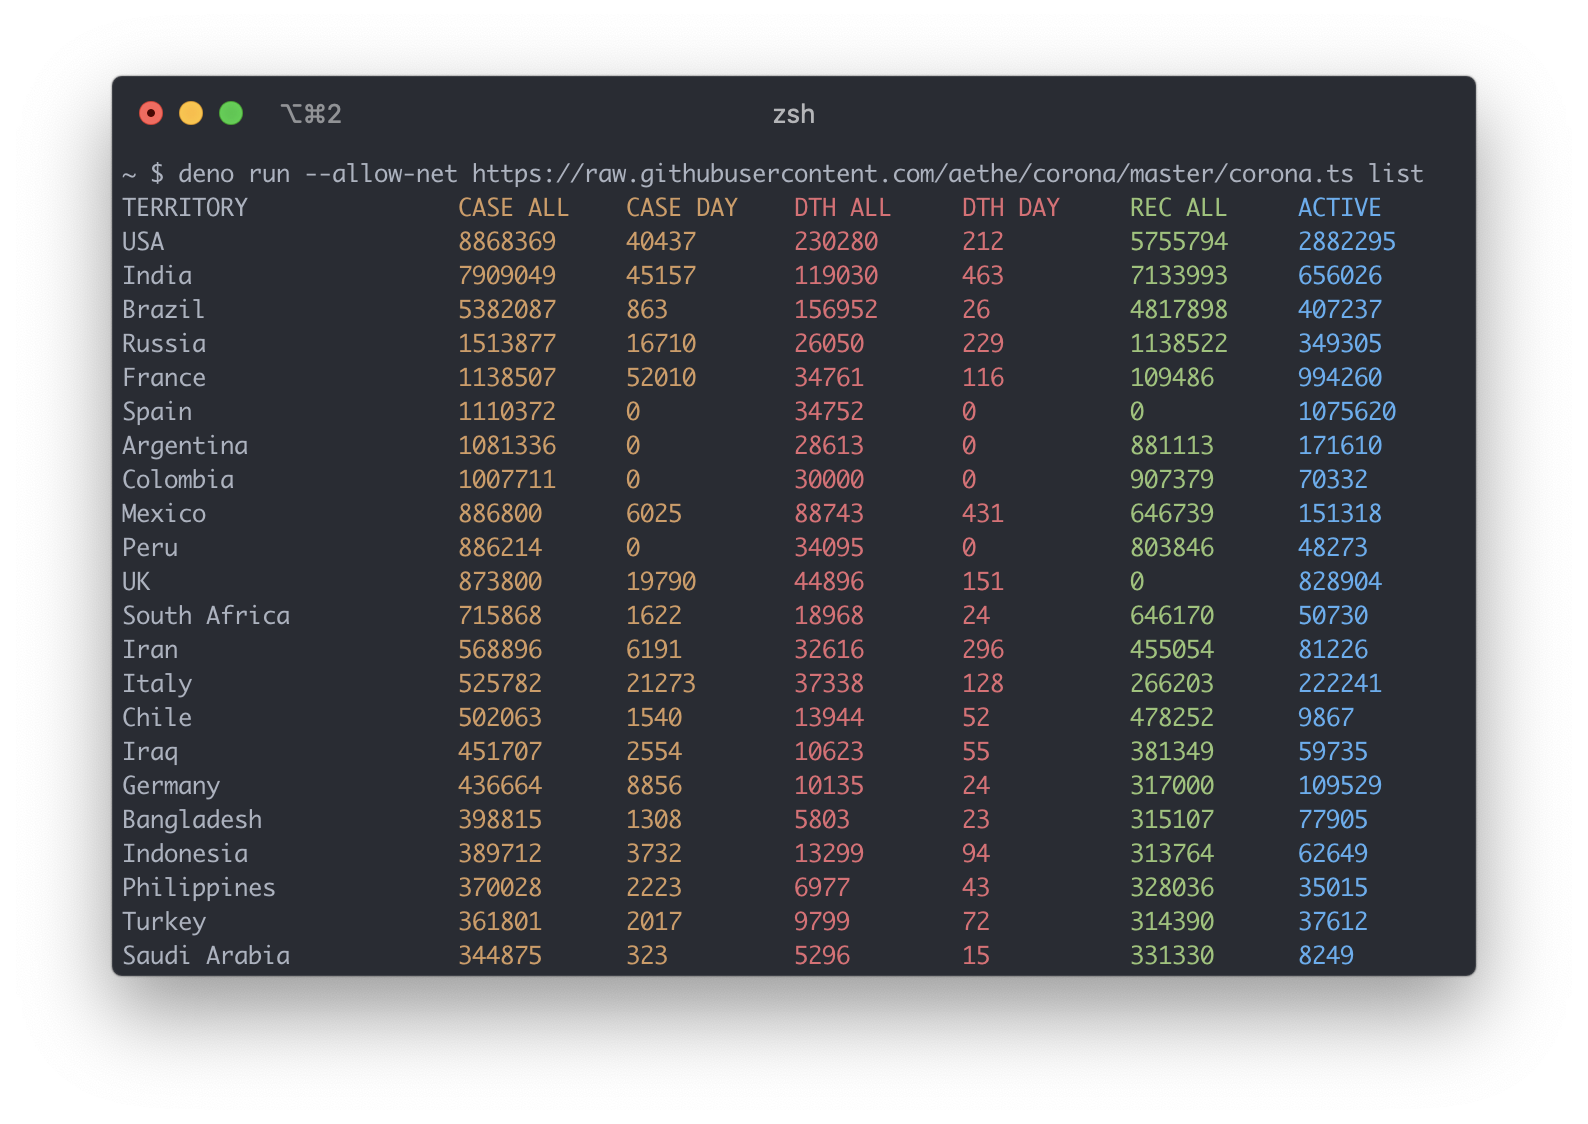Select the Argentina territory label
The width and height of the screenshot is (1588, 1124).
click(185, 446)
